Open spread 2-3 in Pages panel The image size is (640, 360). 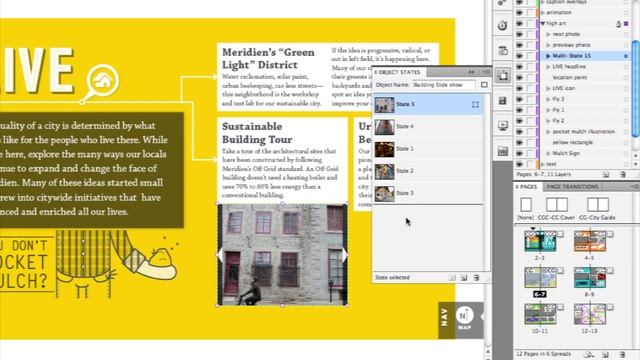(x=540, y=241)
